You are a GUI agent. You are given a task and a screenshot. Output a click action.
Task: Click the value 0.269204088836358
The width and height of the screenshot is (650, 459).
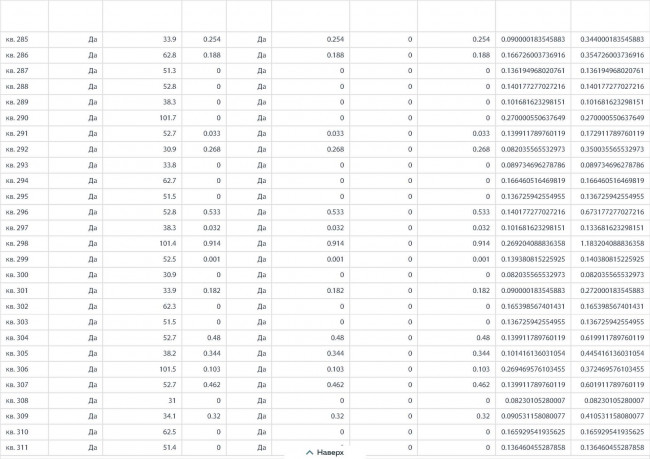point(533,243)
